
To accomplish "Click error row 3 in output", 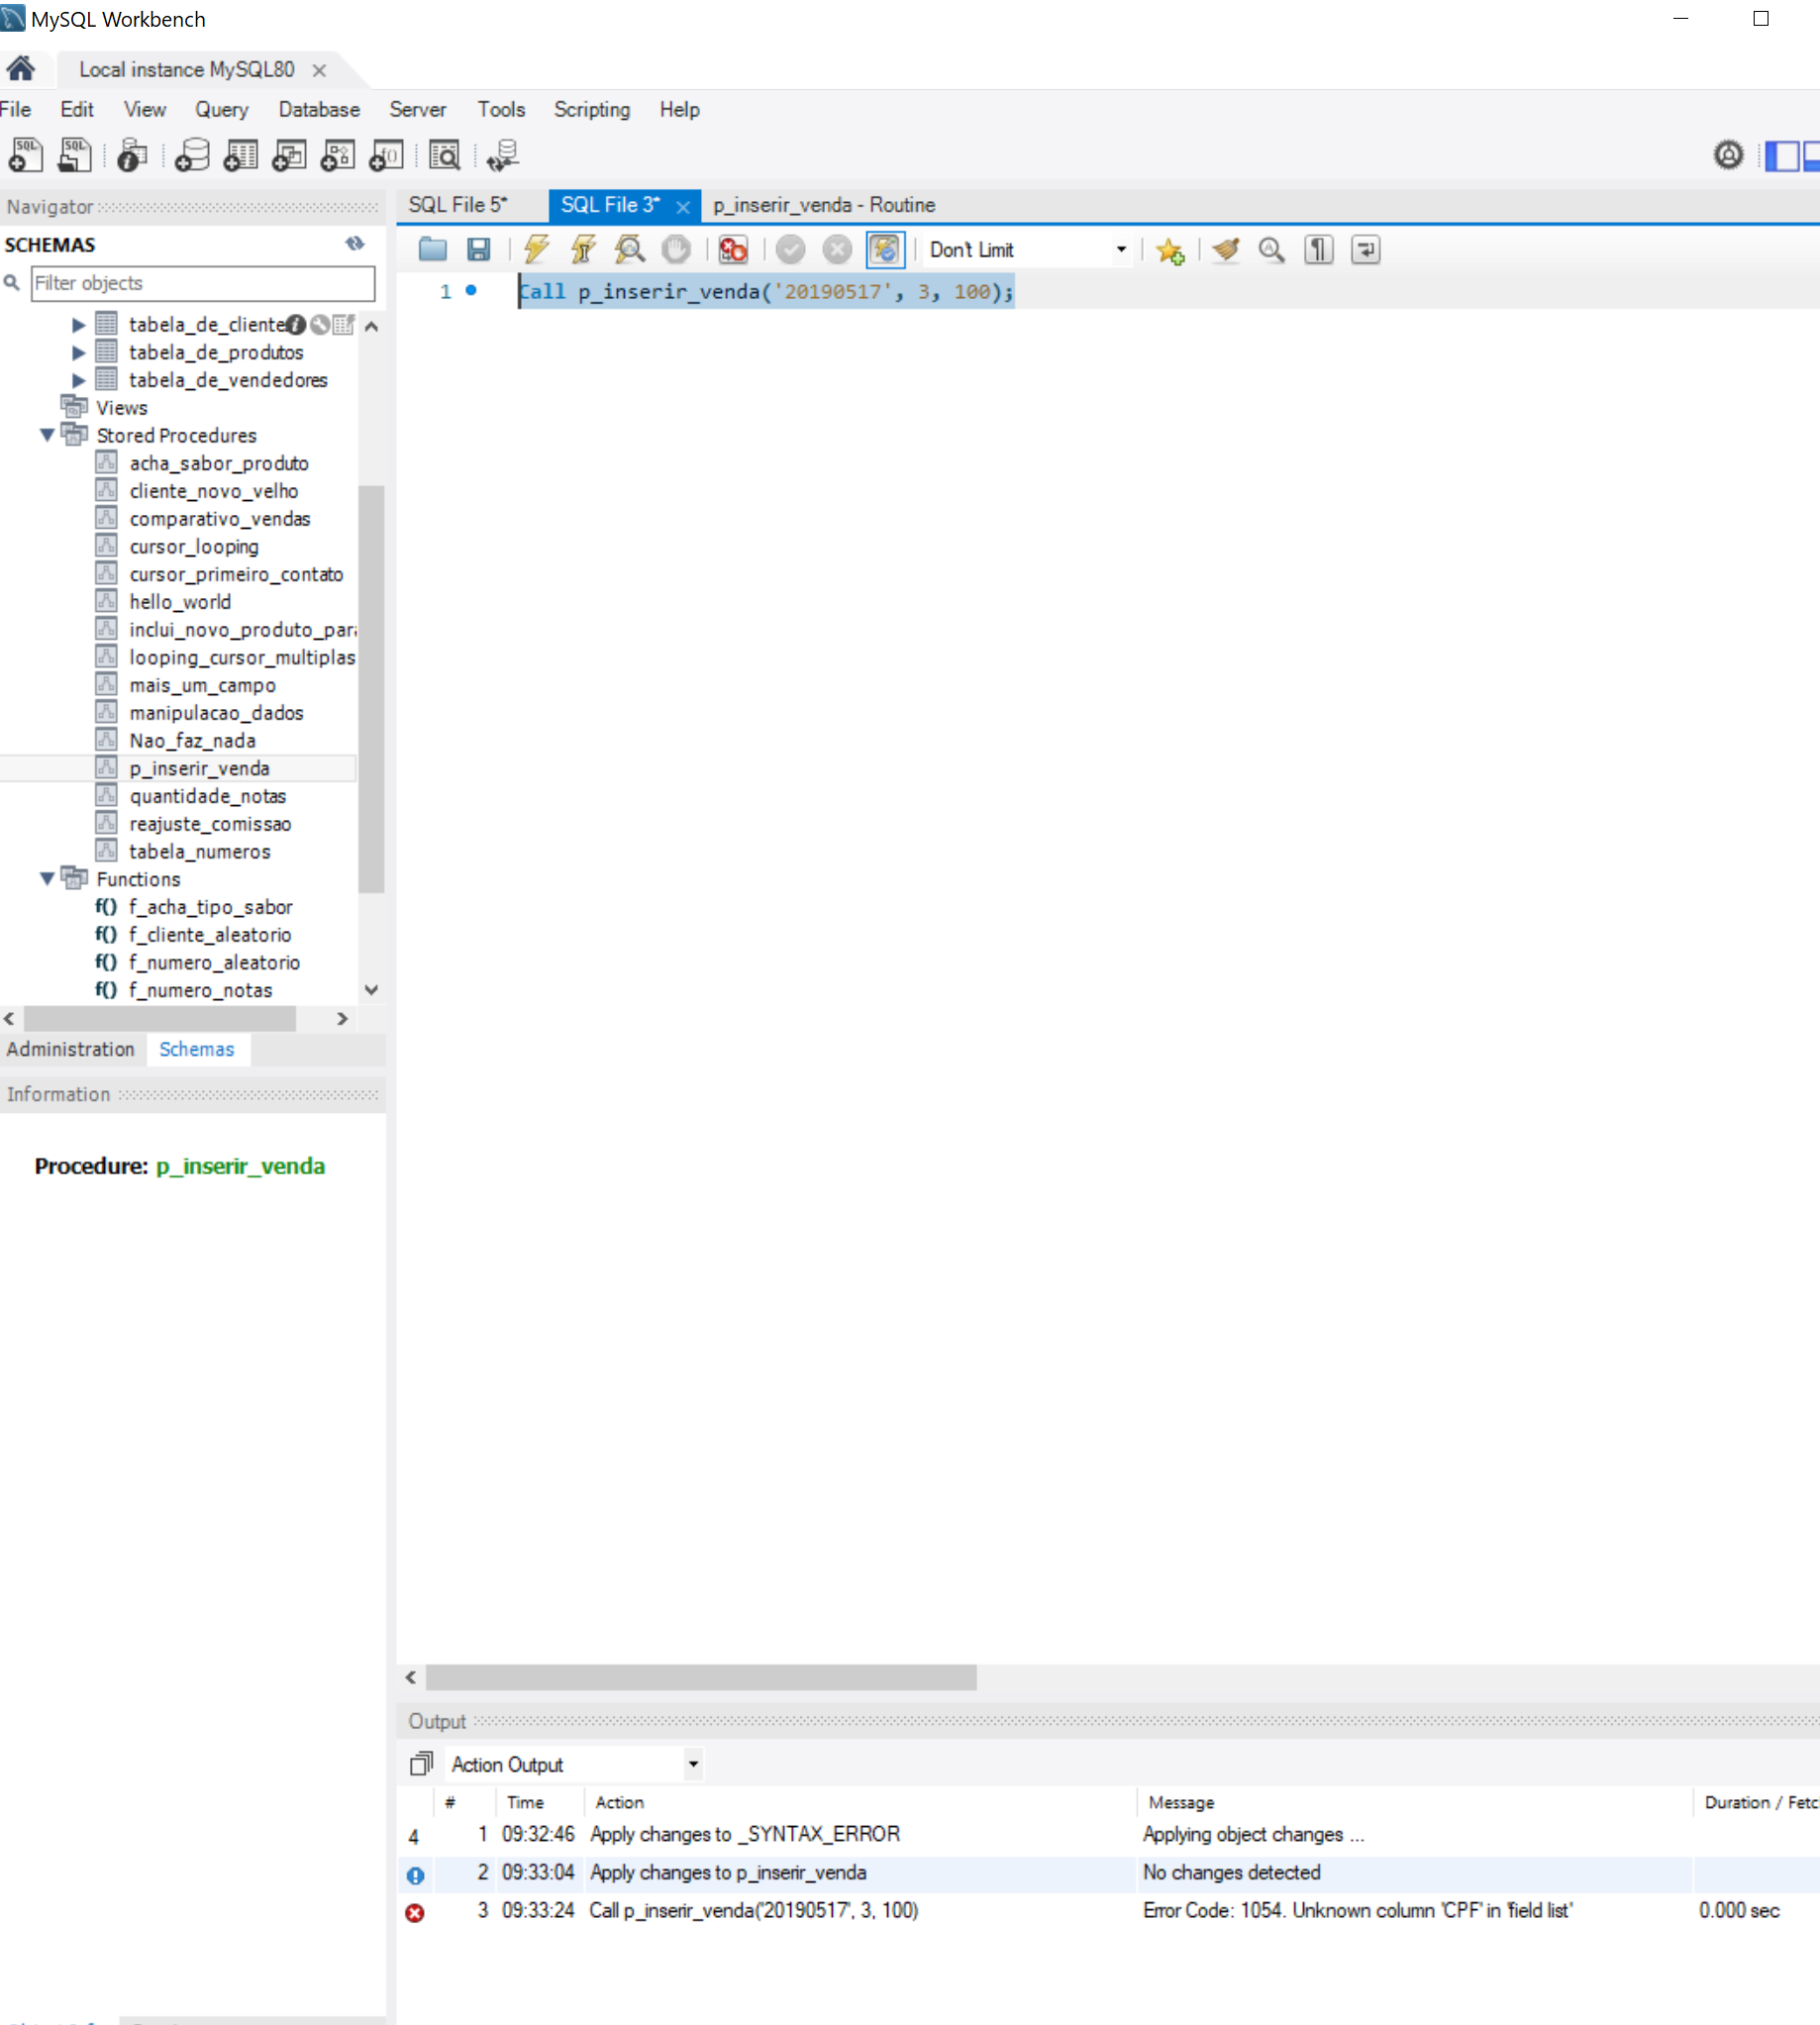I will (1108, 1910).
